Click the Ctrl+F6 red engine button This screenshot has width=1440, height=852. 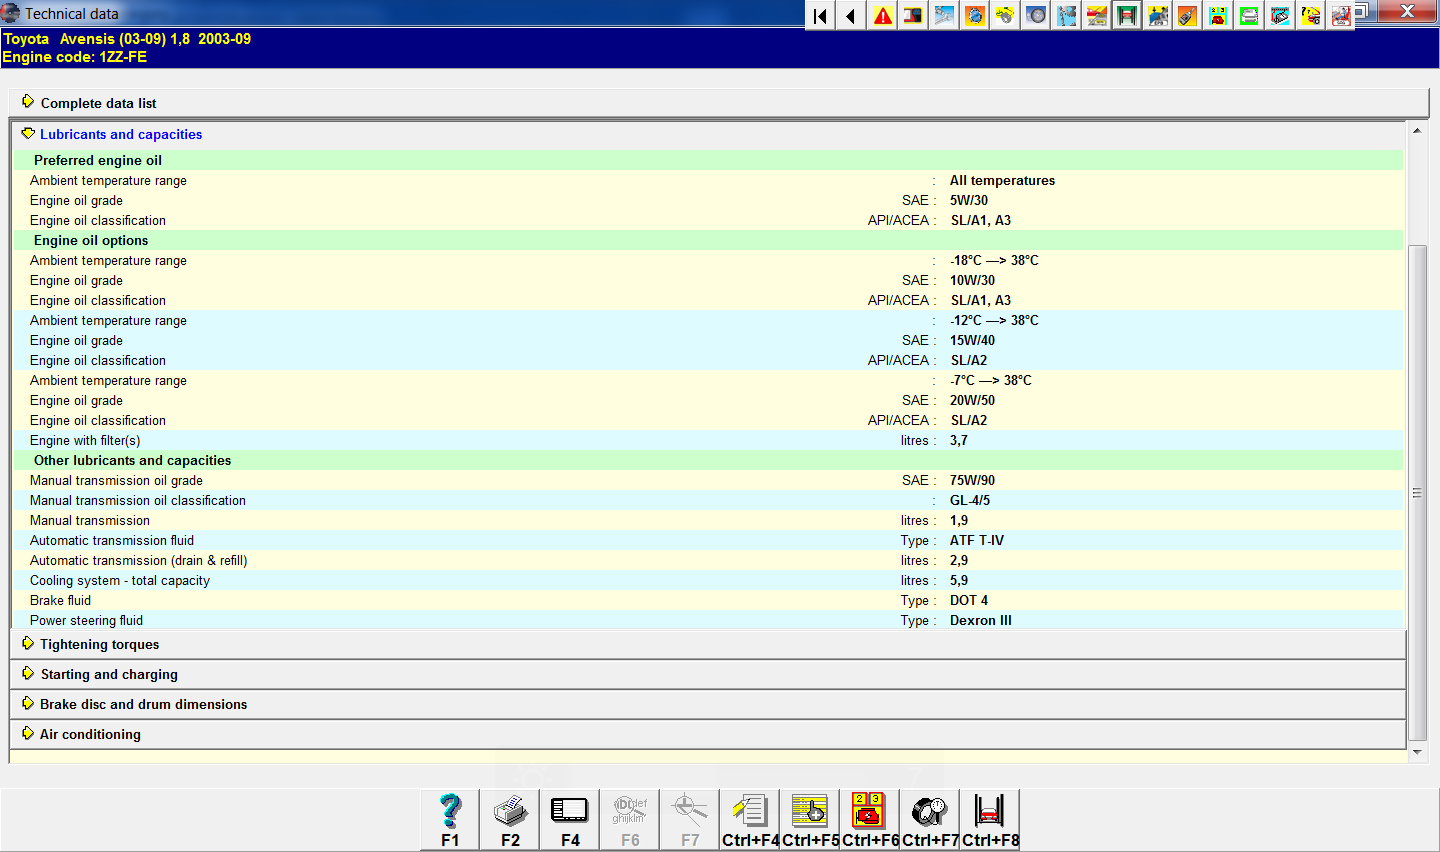(870, 819)
